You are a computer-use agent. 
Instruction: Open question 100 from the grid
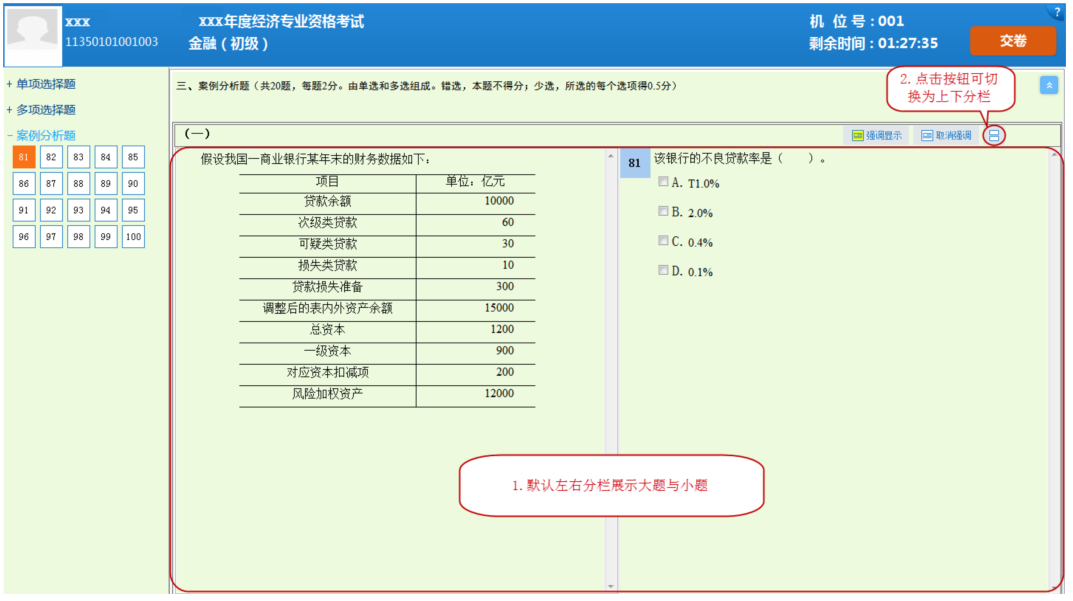133,237
